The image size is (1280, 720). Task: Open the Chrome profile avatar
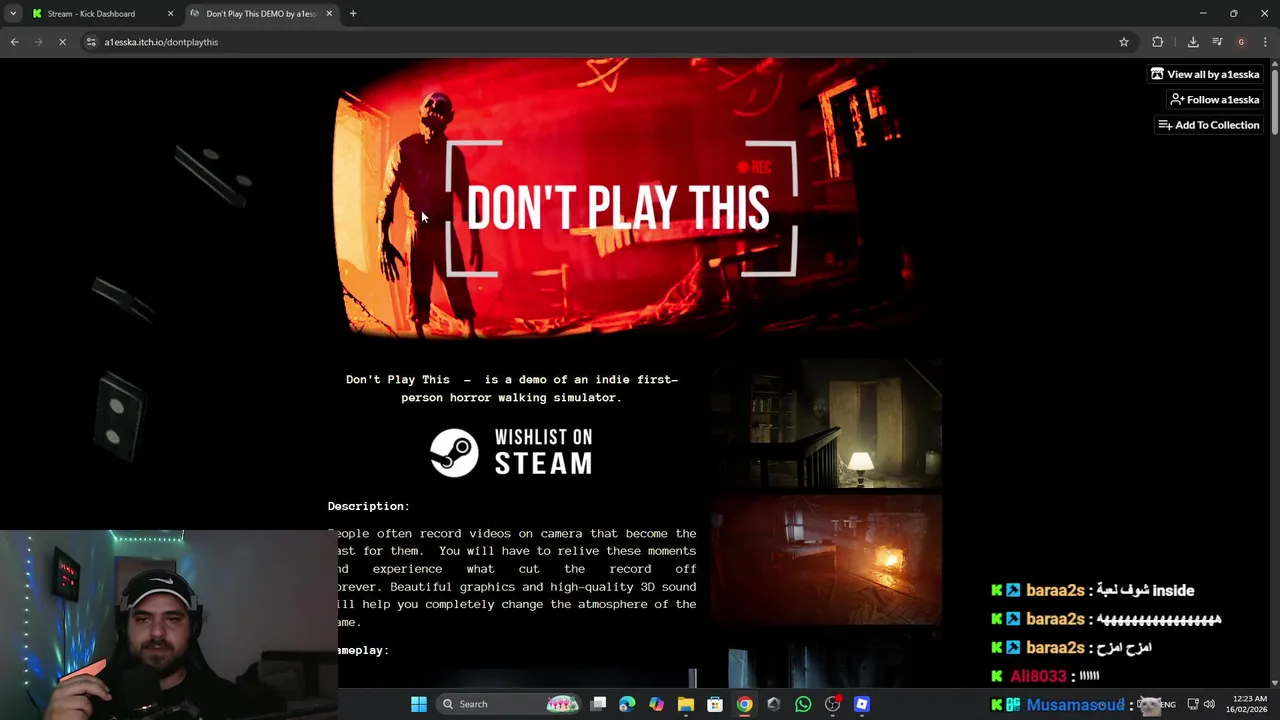coord(1241,42)
